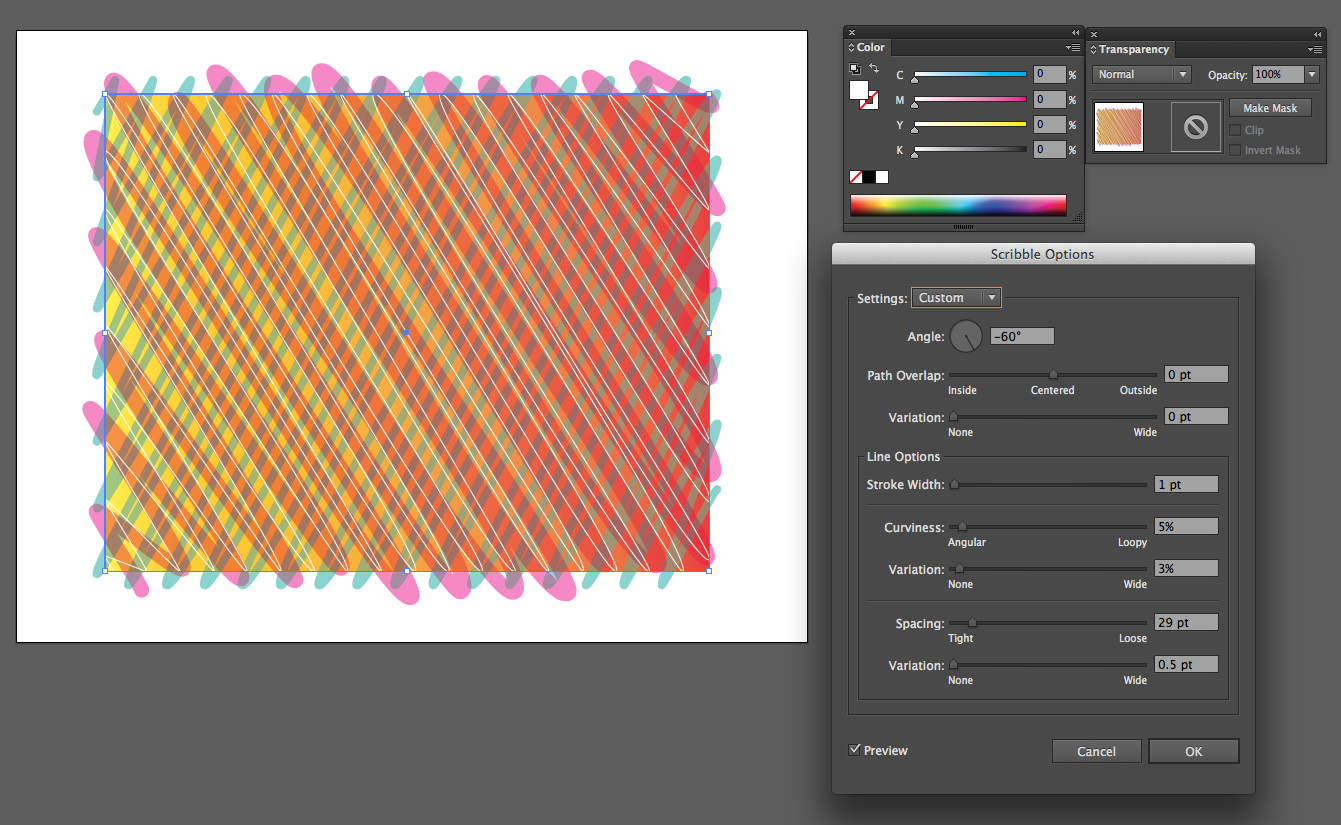The height and width of the screenshot is (825, 1341).
Task: Click Cancel in Scribble Options
Action: click(x=1096, y=751)
